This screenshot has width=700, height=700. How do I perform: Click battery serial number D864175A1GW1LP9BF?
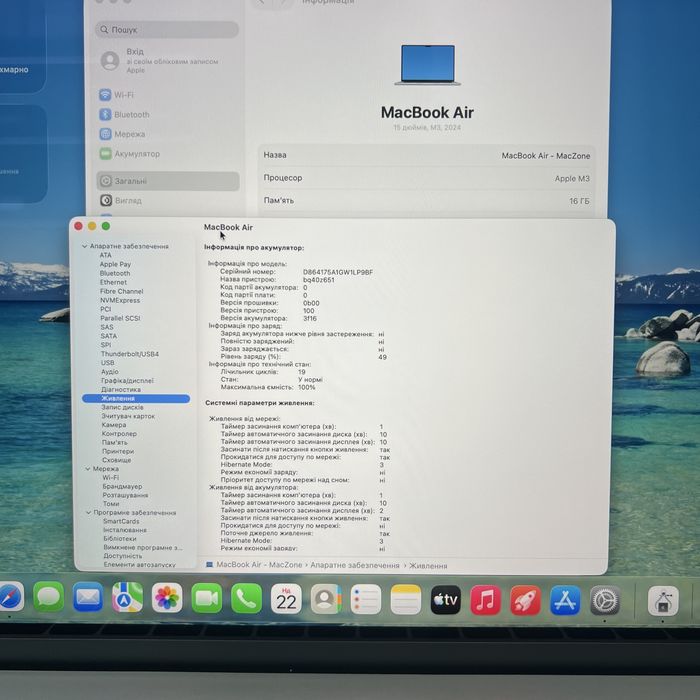click(338, 272)
